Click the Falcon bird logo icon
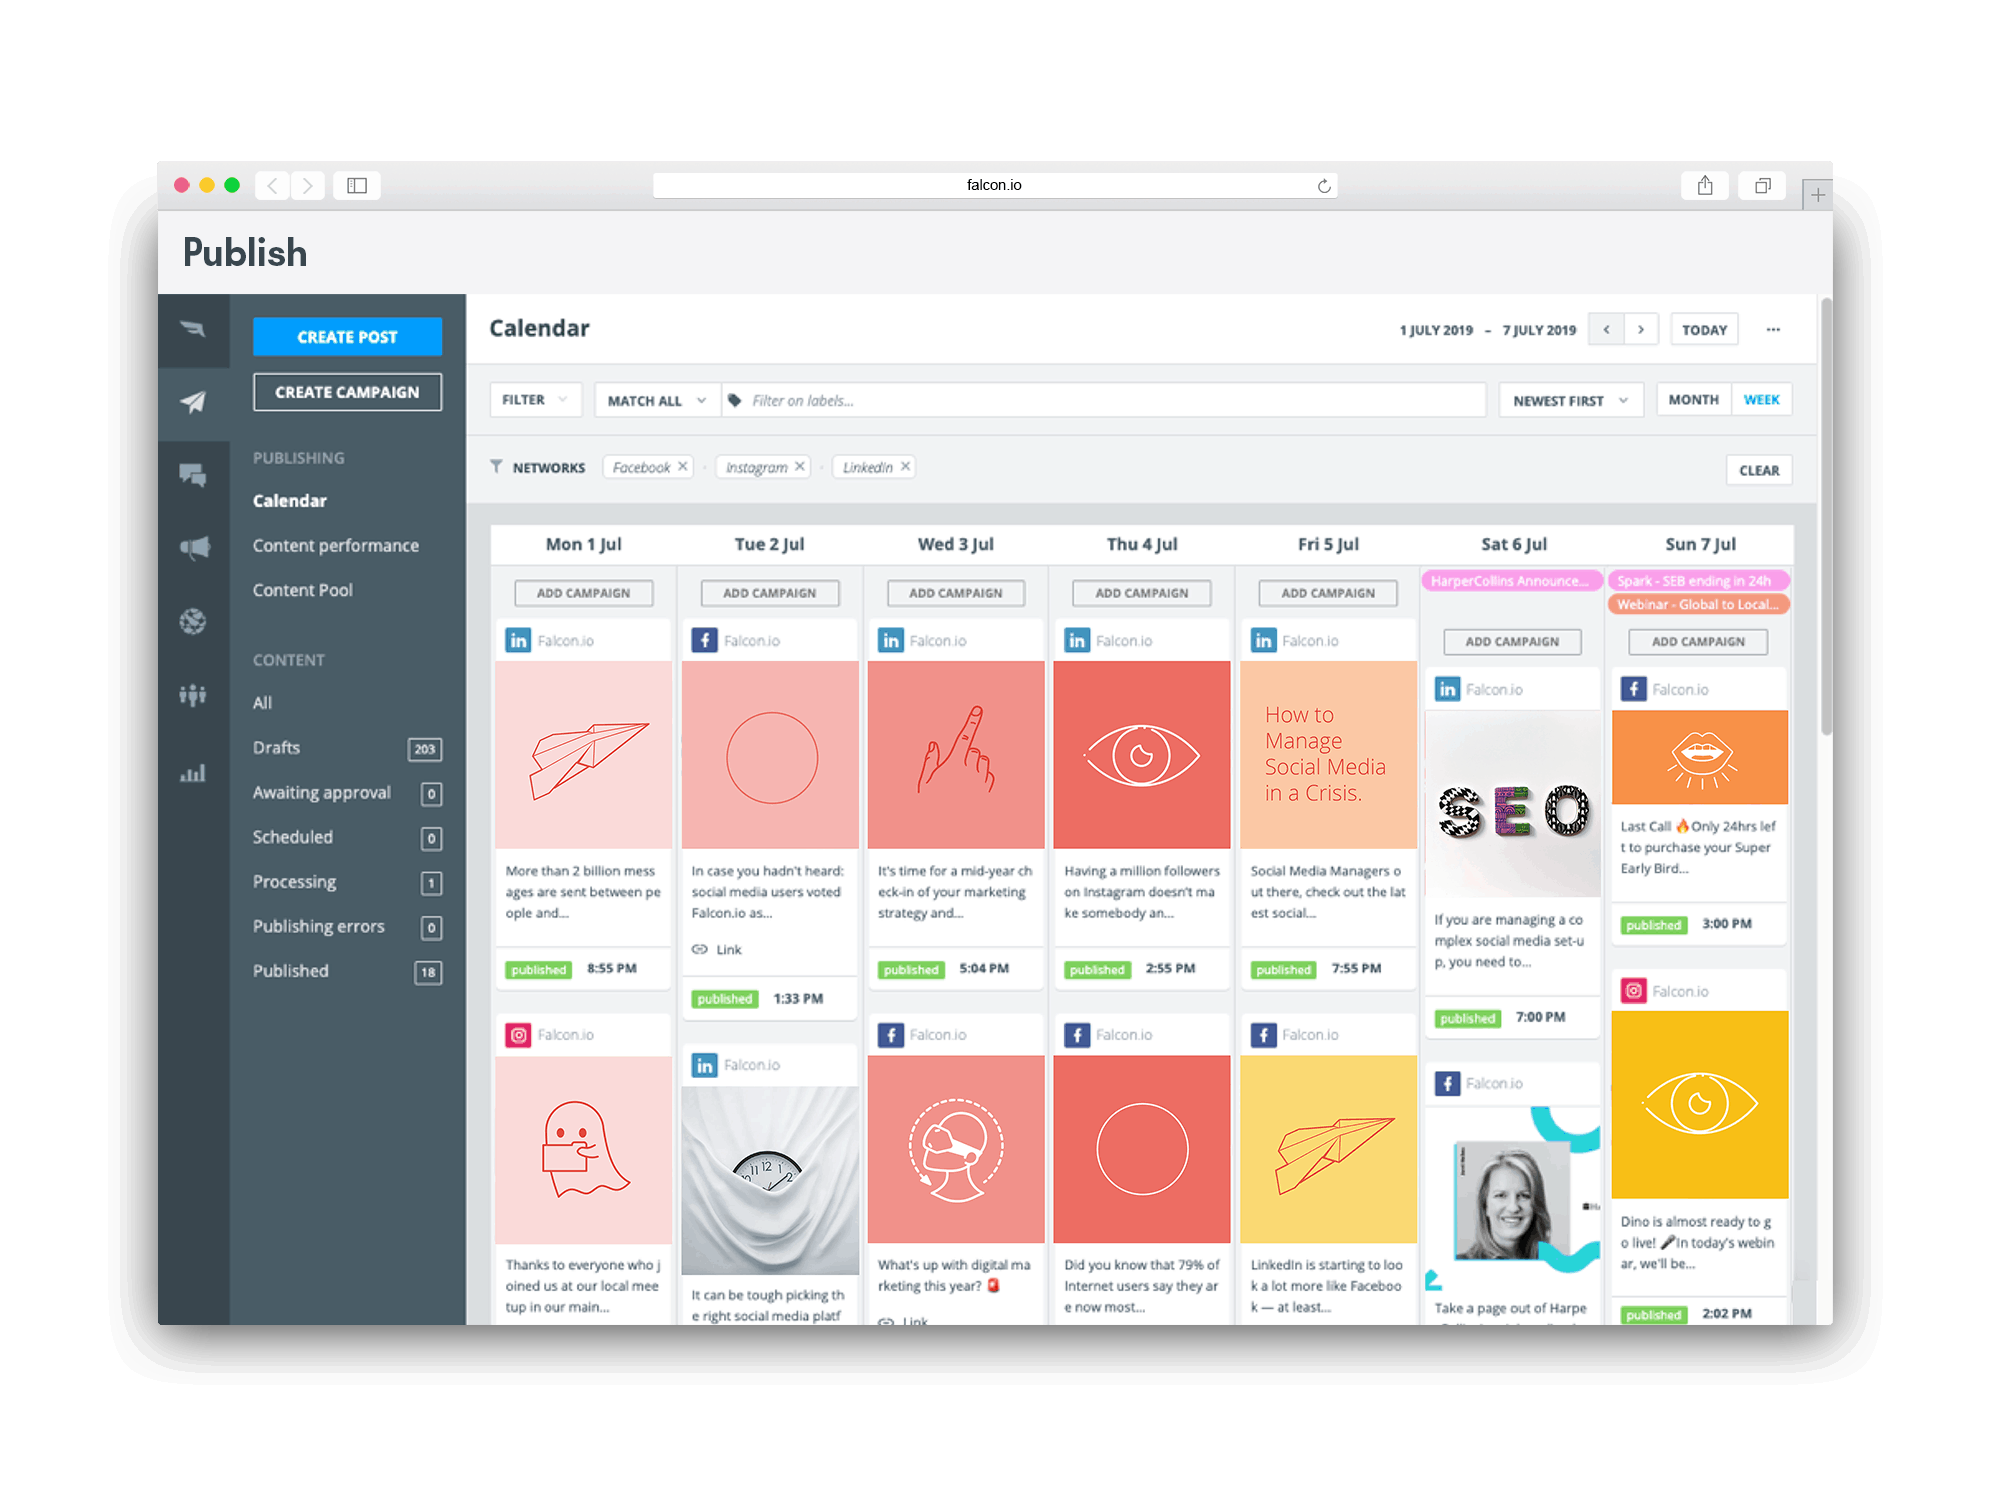This screenshot has width=2000, height=1500. [x=193, y=329]
